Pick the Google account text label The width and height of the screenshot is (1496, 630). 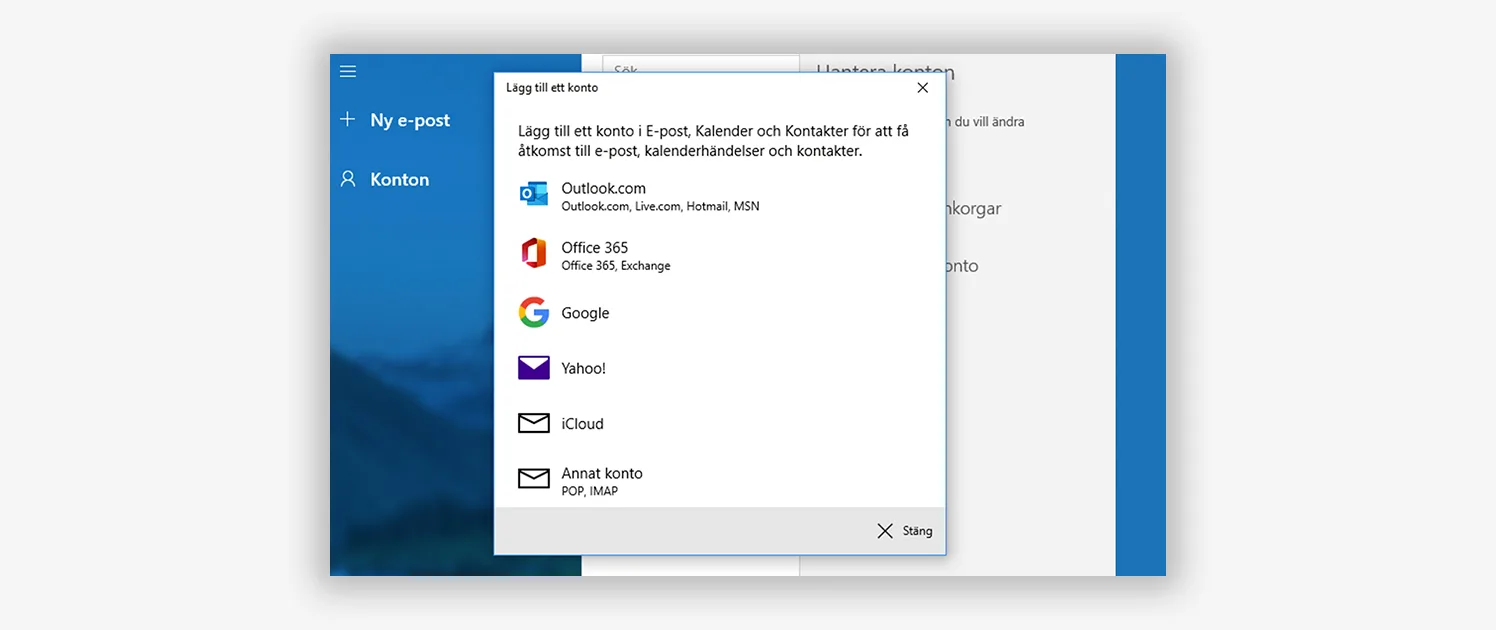(x=585, y=313)
